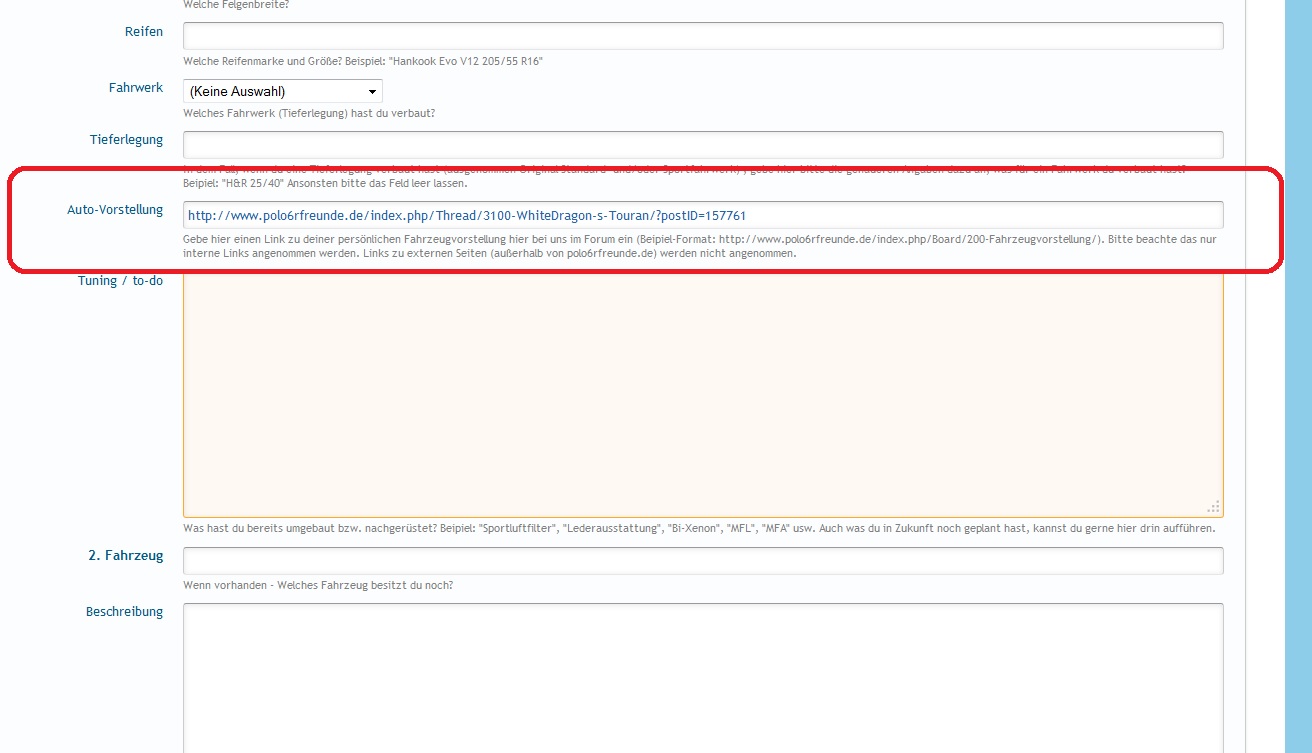Focus the Tieferlegung input field

click(702, 144)
